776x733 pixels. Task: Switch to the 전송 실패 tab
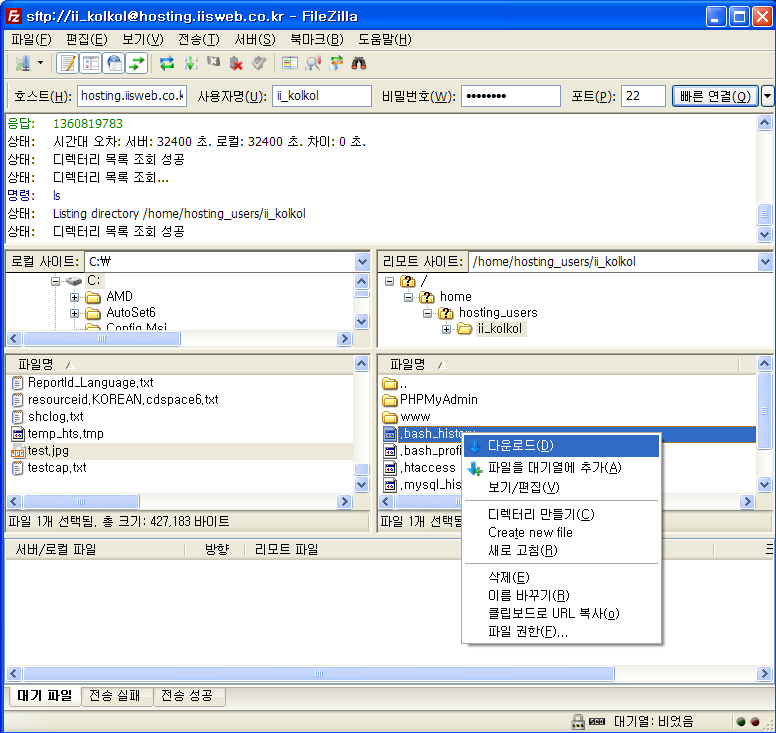pyautogui.click(x=115, y=696)
